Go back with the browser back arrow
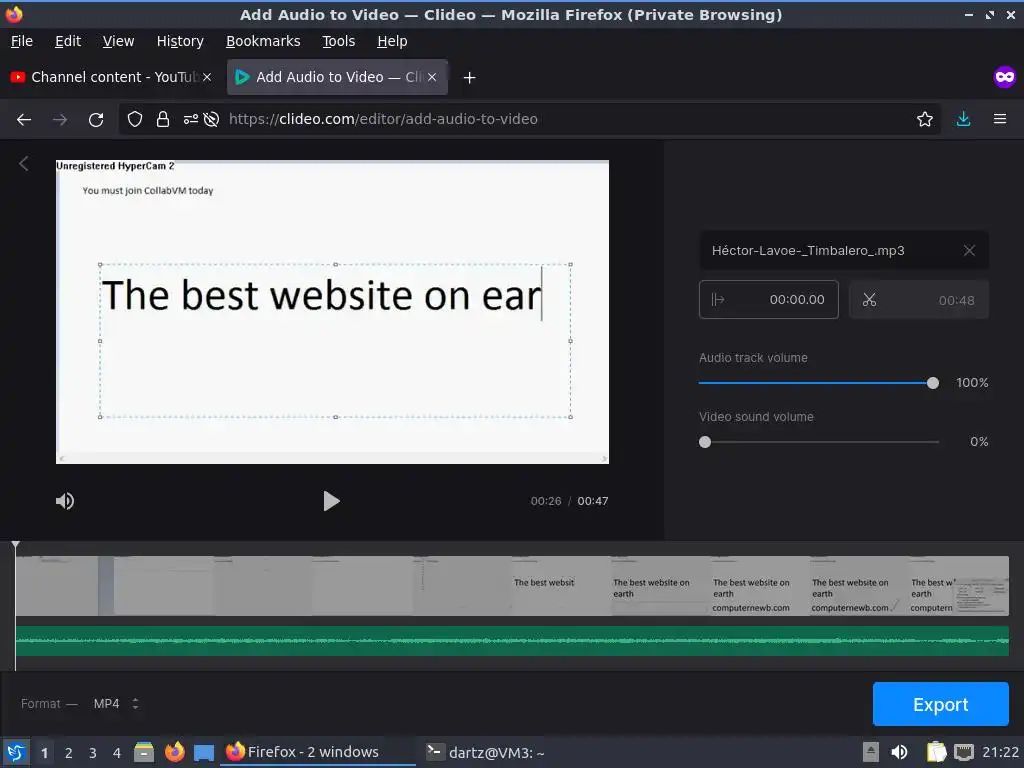1024x768 pixels. point(24,120)
